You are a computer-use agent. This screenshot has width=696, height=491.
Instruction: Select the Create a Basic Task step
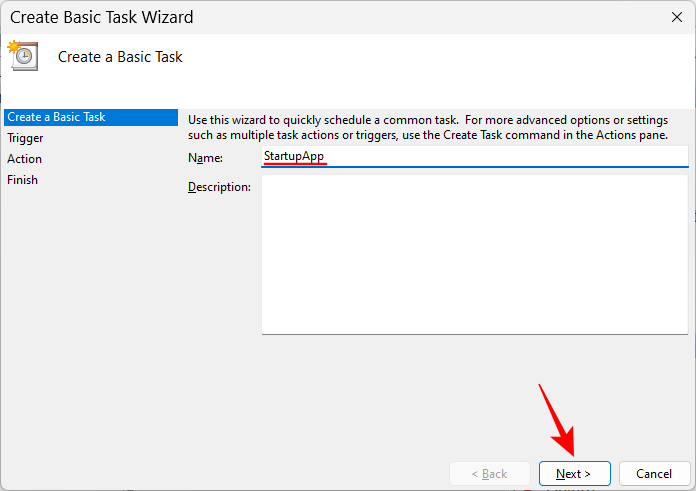coord(57,117)
